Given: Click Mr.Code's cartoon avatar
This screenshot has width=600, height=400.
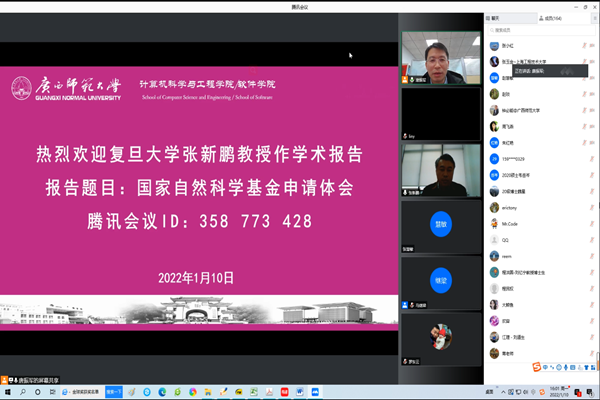Looking at the screenshot, I should tap(494, 224).
